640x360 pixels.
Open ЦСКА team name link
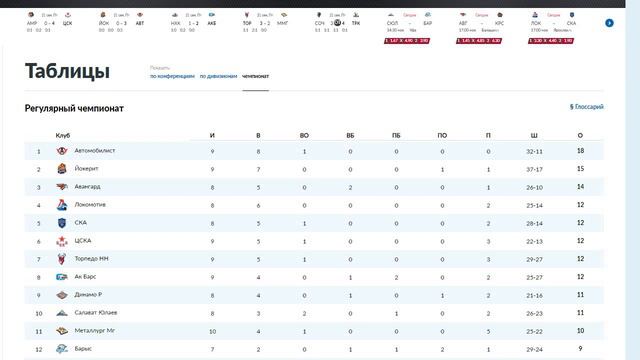[83, 240]
